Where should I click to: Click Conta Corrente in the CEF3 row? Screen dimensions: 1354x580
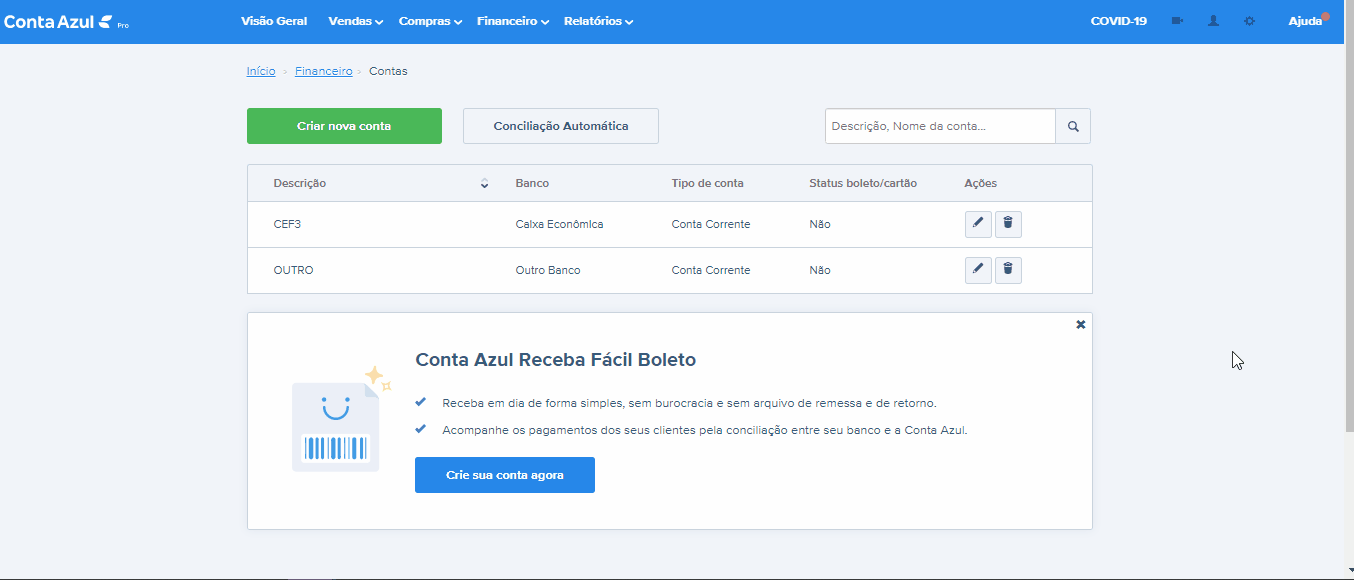click(711, 224)
